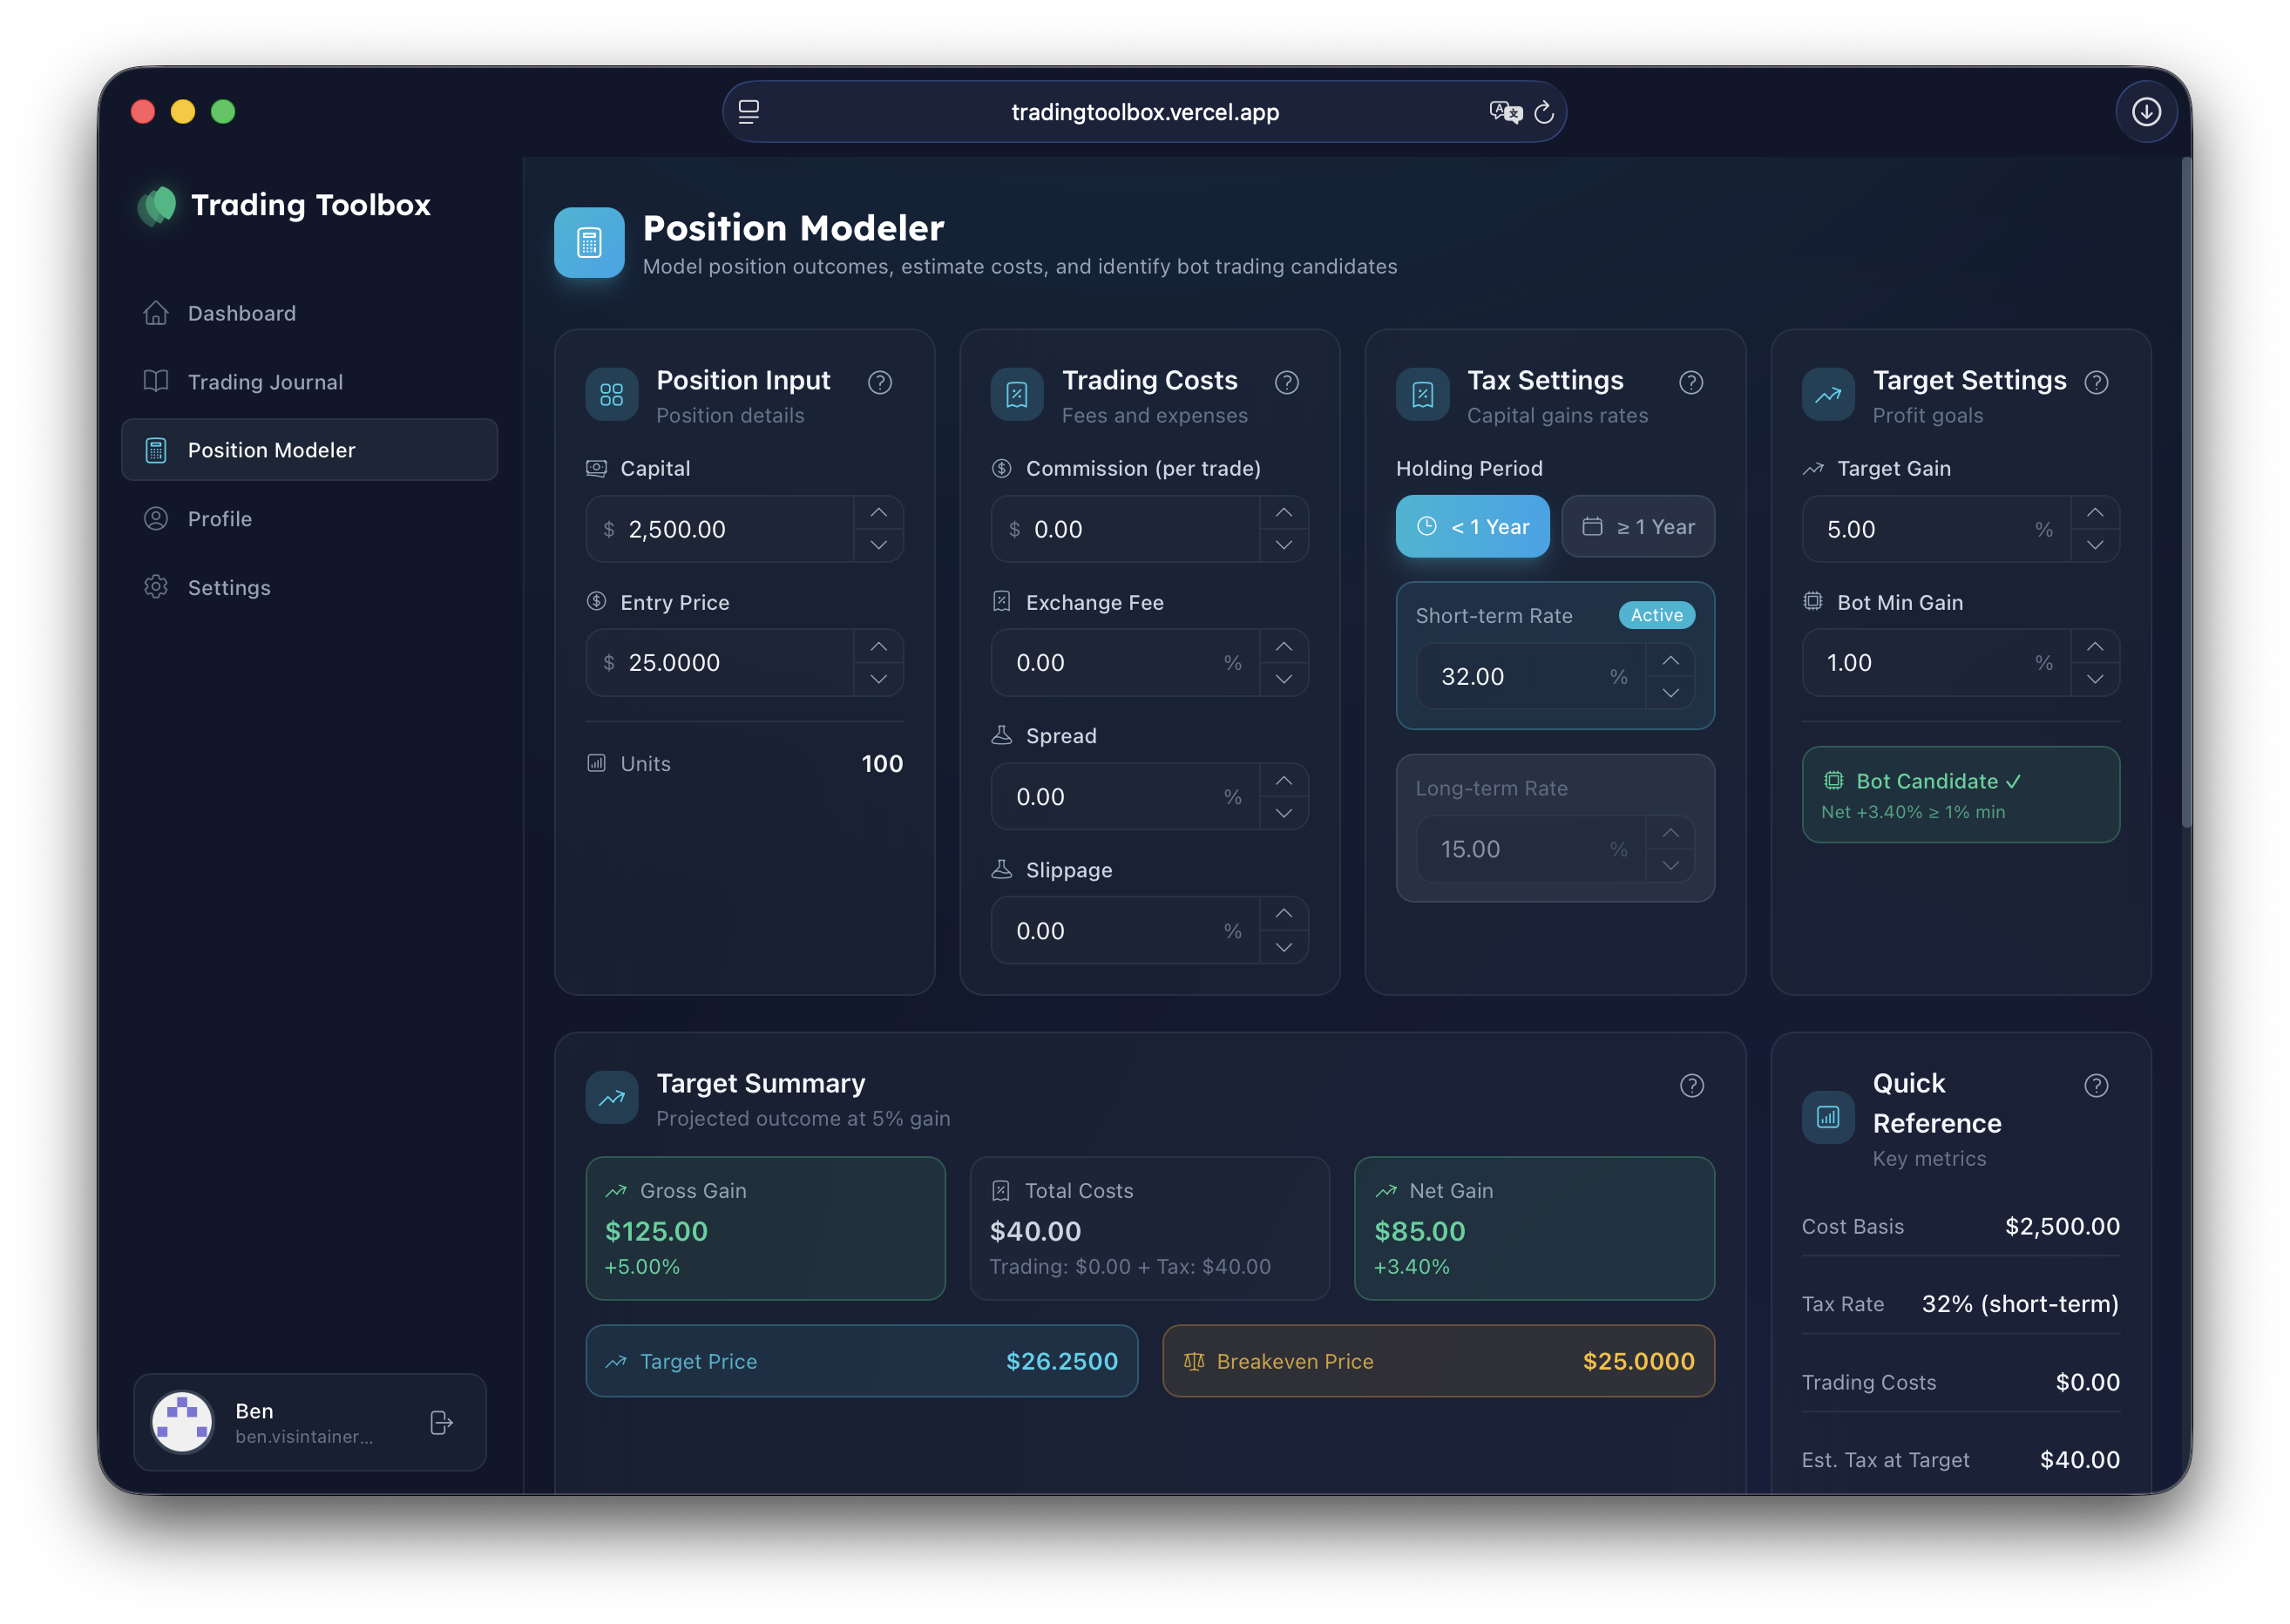Click the browser reload icon in address bar

(1545, 112)
